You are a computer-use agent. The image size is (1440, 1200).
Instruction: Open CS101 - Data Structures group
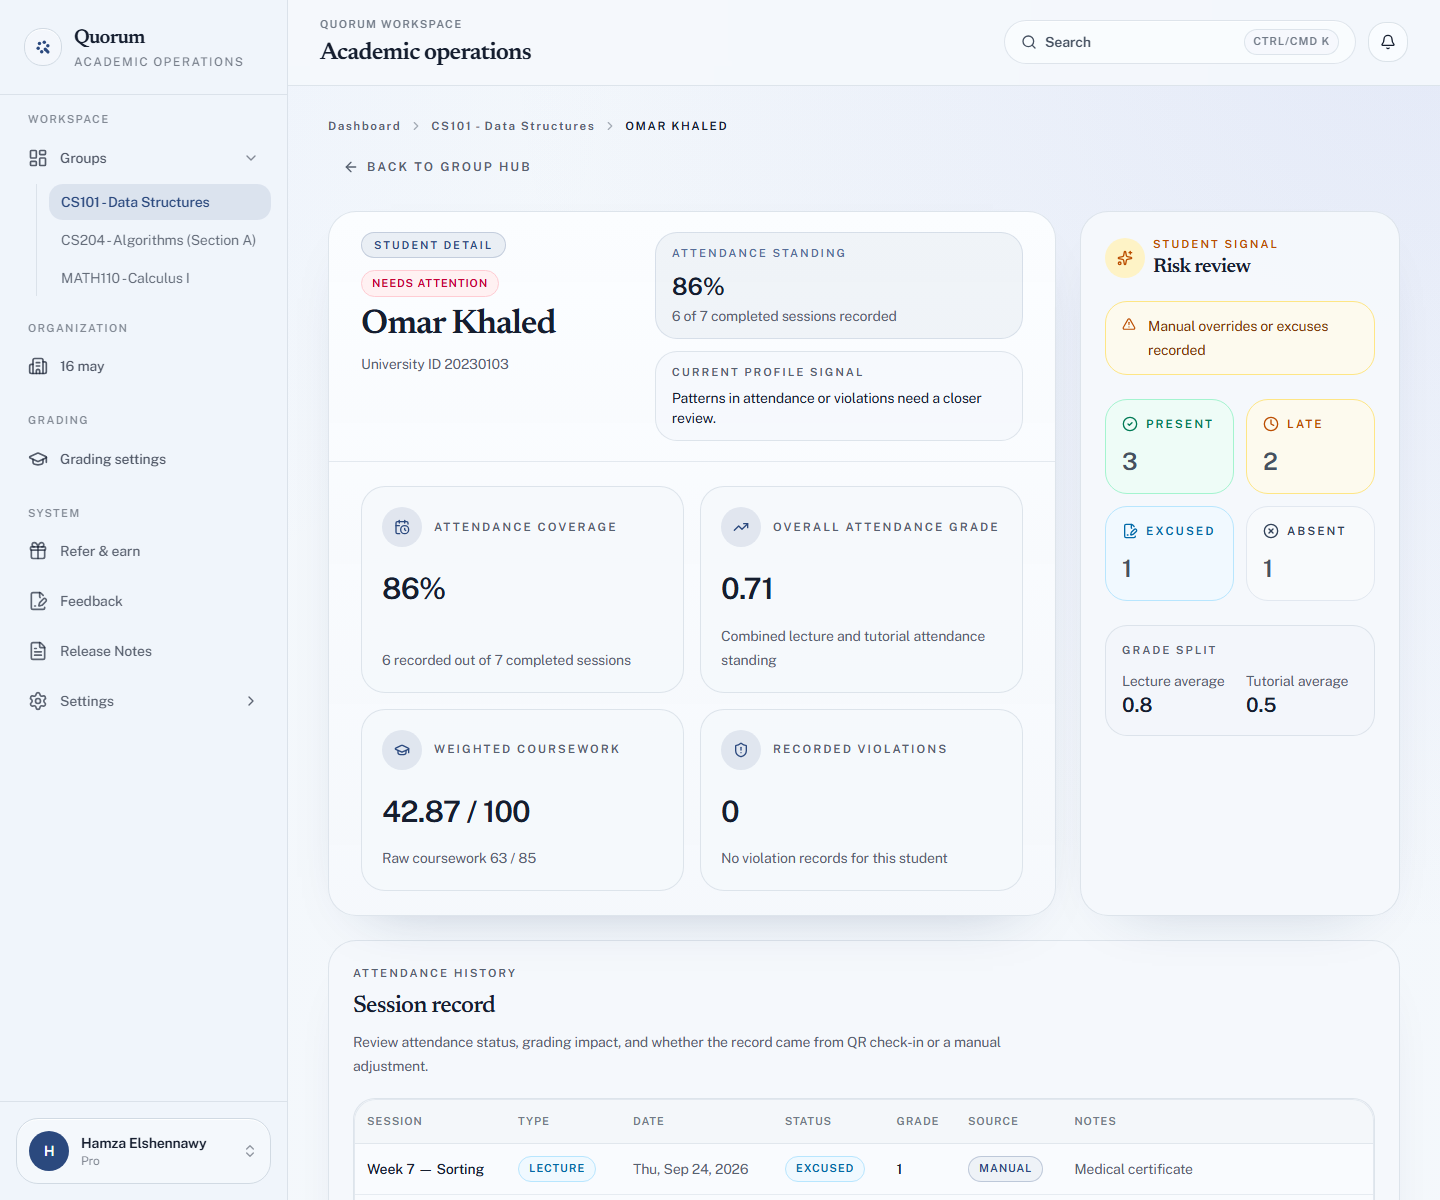tap(160, 202)
